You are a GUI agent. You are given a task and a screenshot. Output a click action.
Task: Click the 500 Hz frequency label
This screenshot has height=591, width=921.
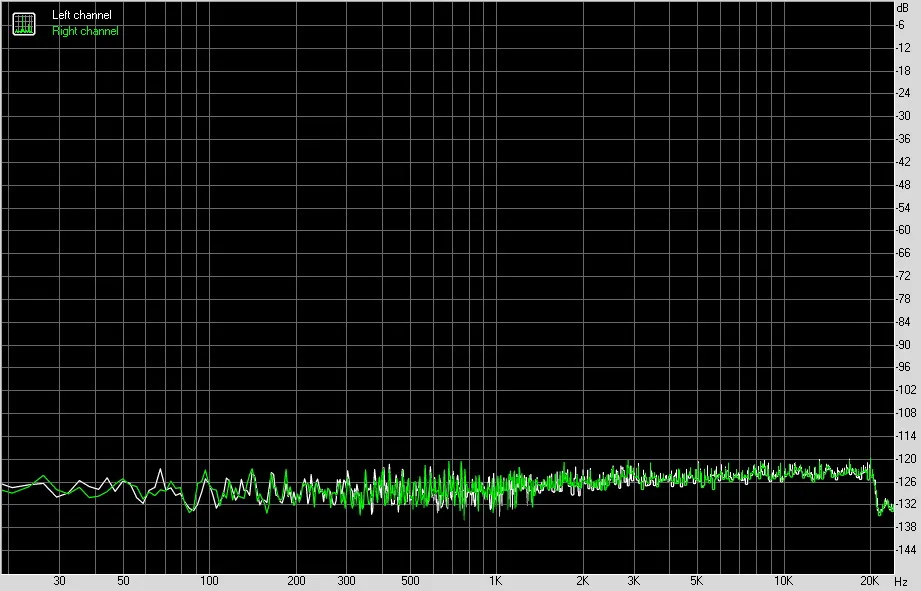click(410, 581)
